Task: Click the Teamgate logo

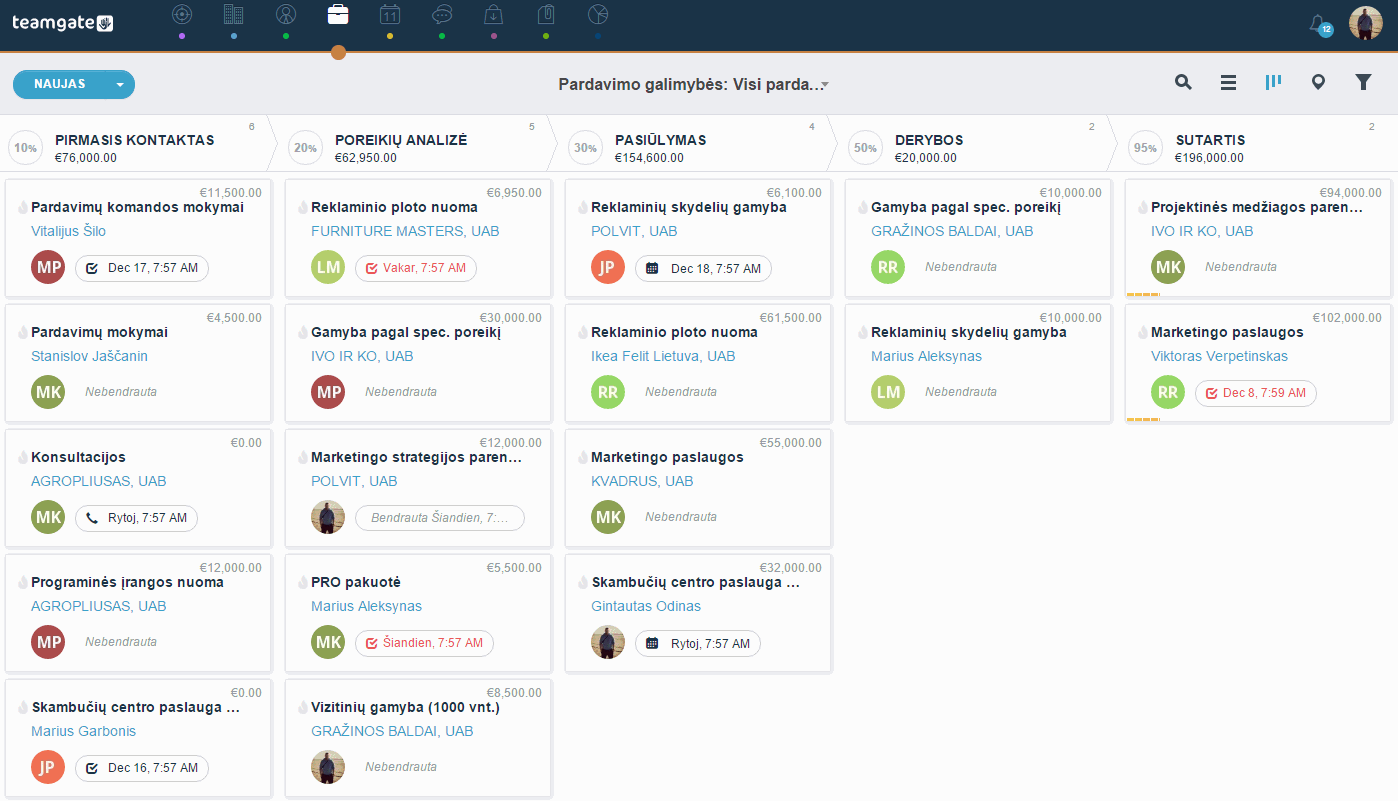Action: (x=63, y=22)
